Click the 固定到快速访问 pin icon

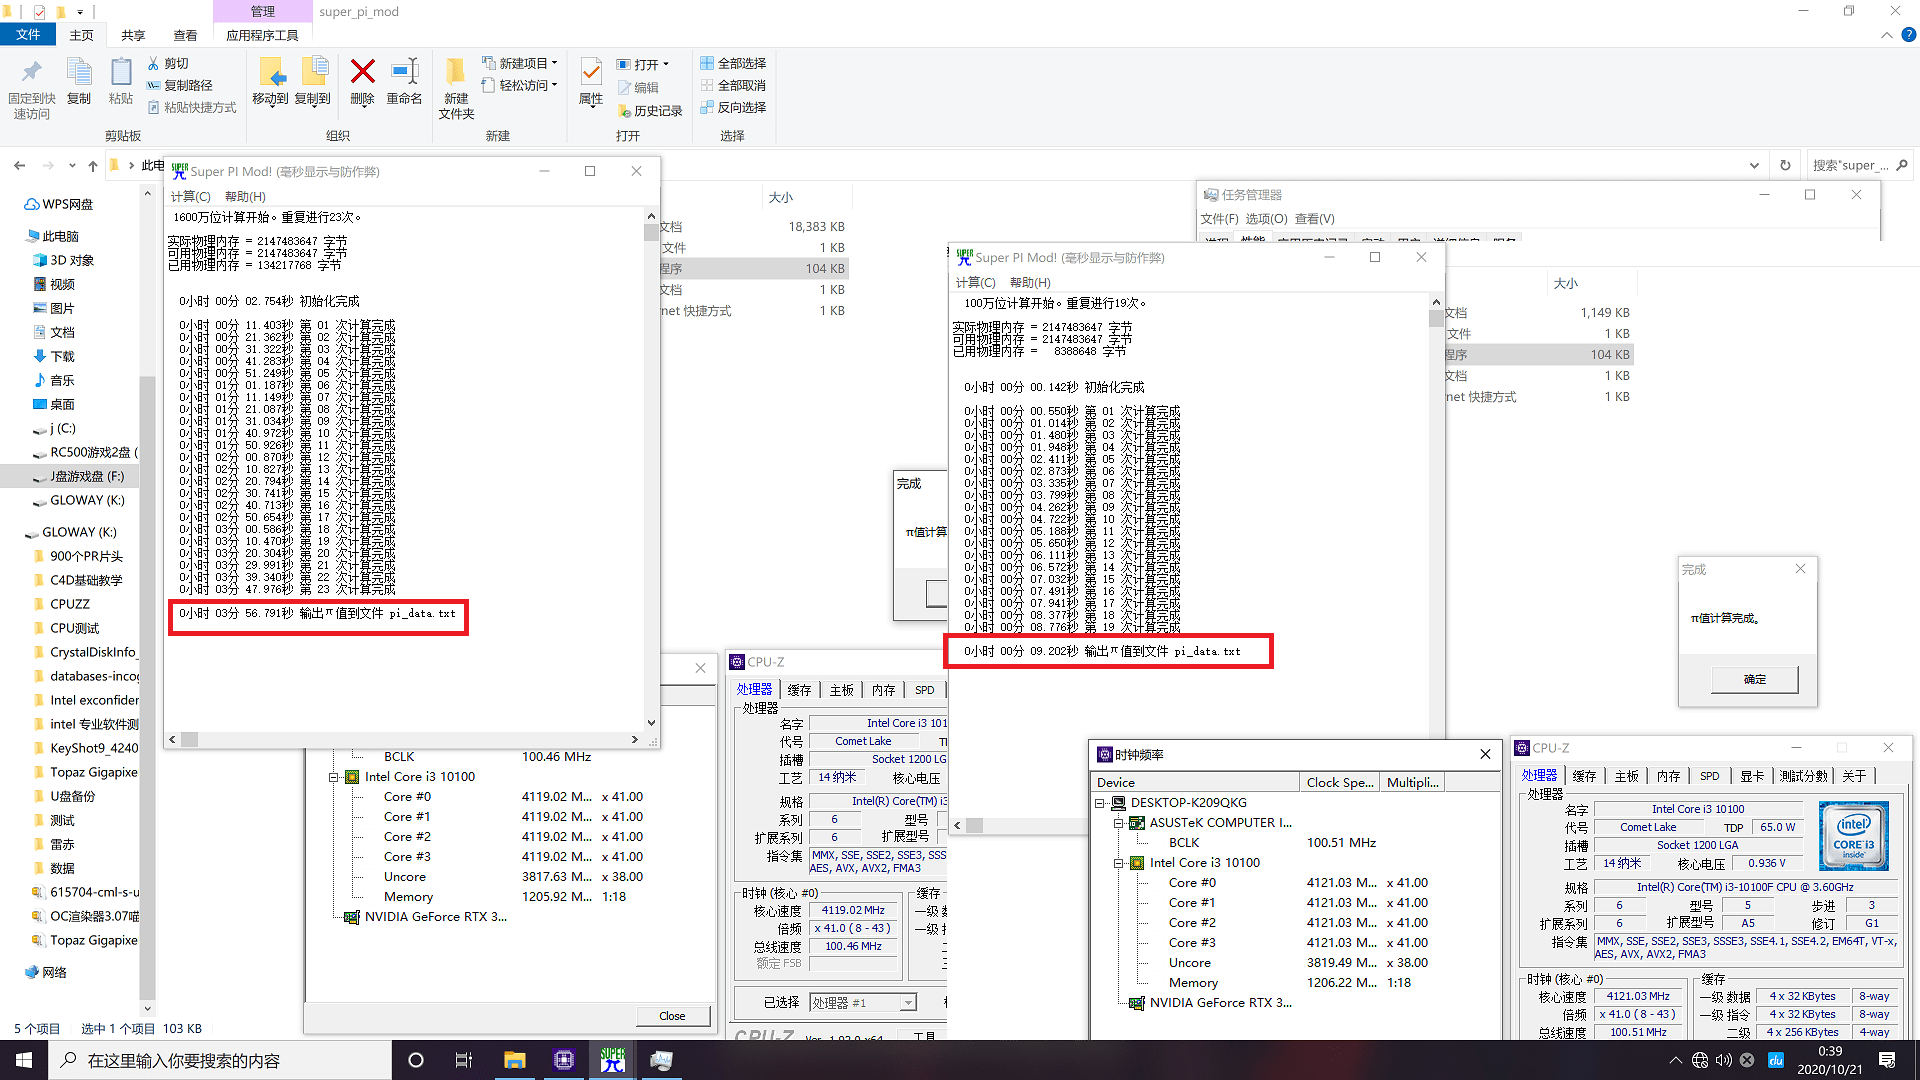pos(31,73)
